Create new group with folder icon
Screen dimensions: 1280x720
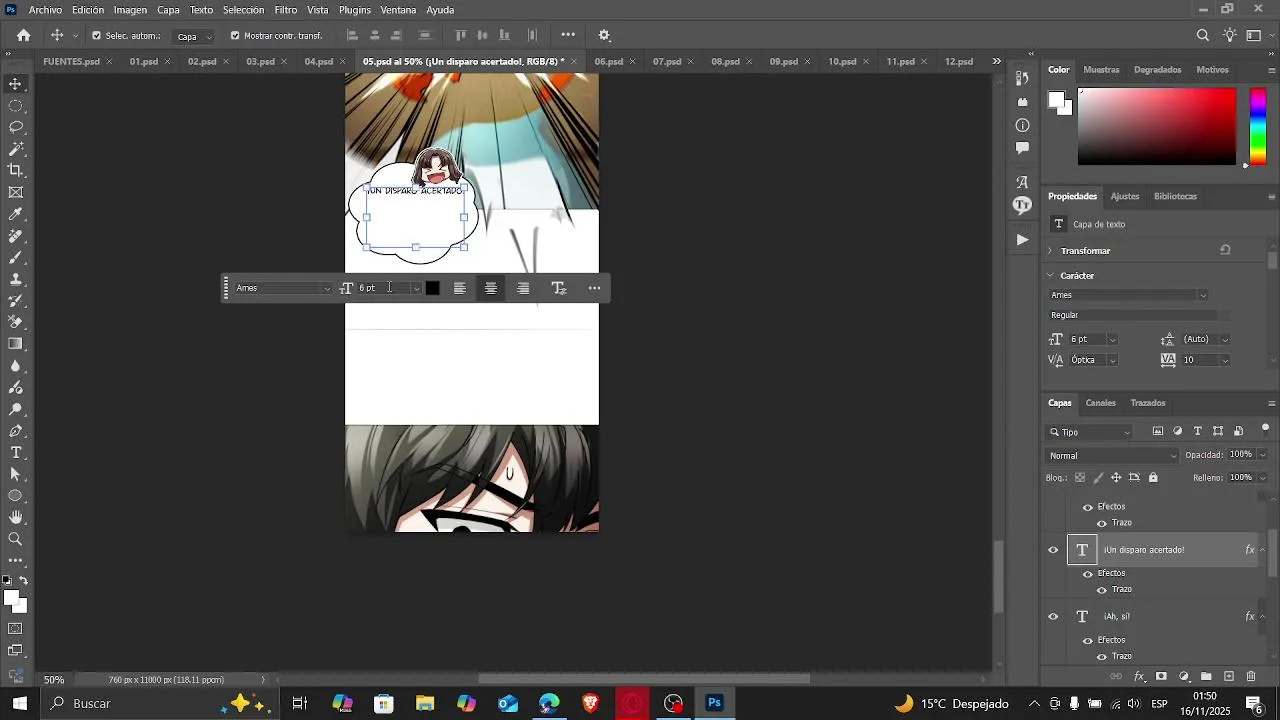coord(1206,677)
